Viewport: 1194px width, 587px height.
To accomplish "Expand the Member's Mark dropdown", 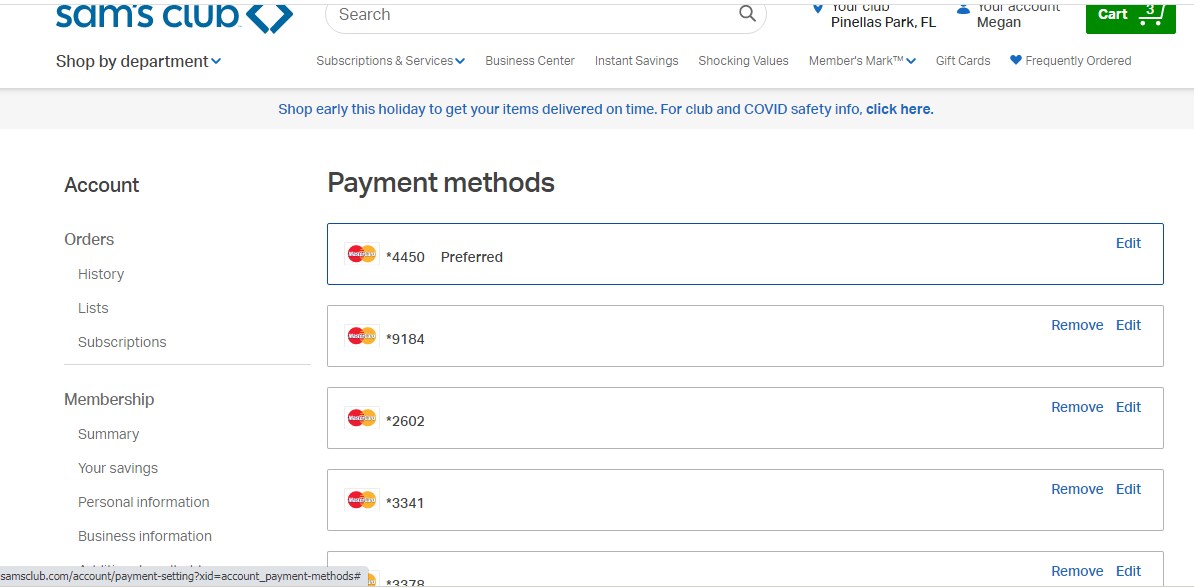I will 862,61.
